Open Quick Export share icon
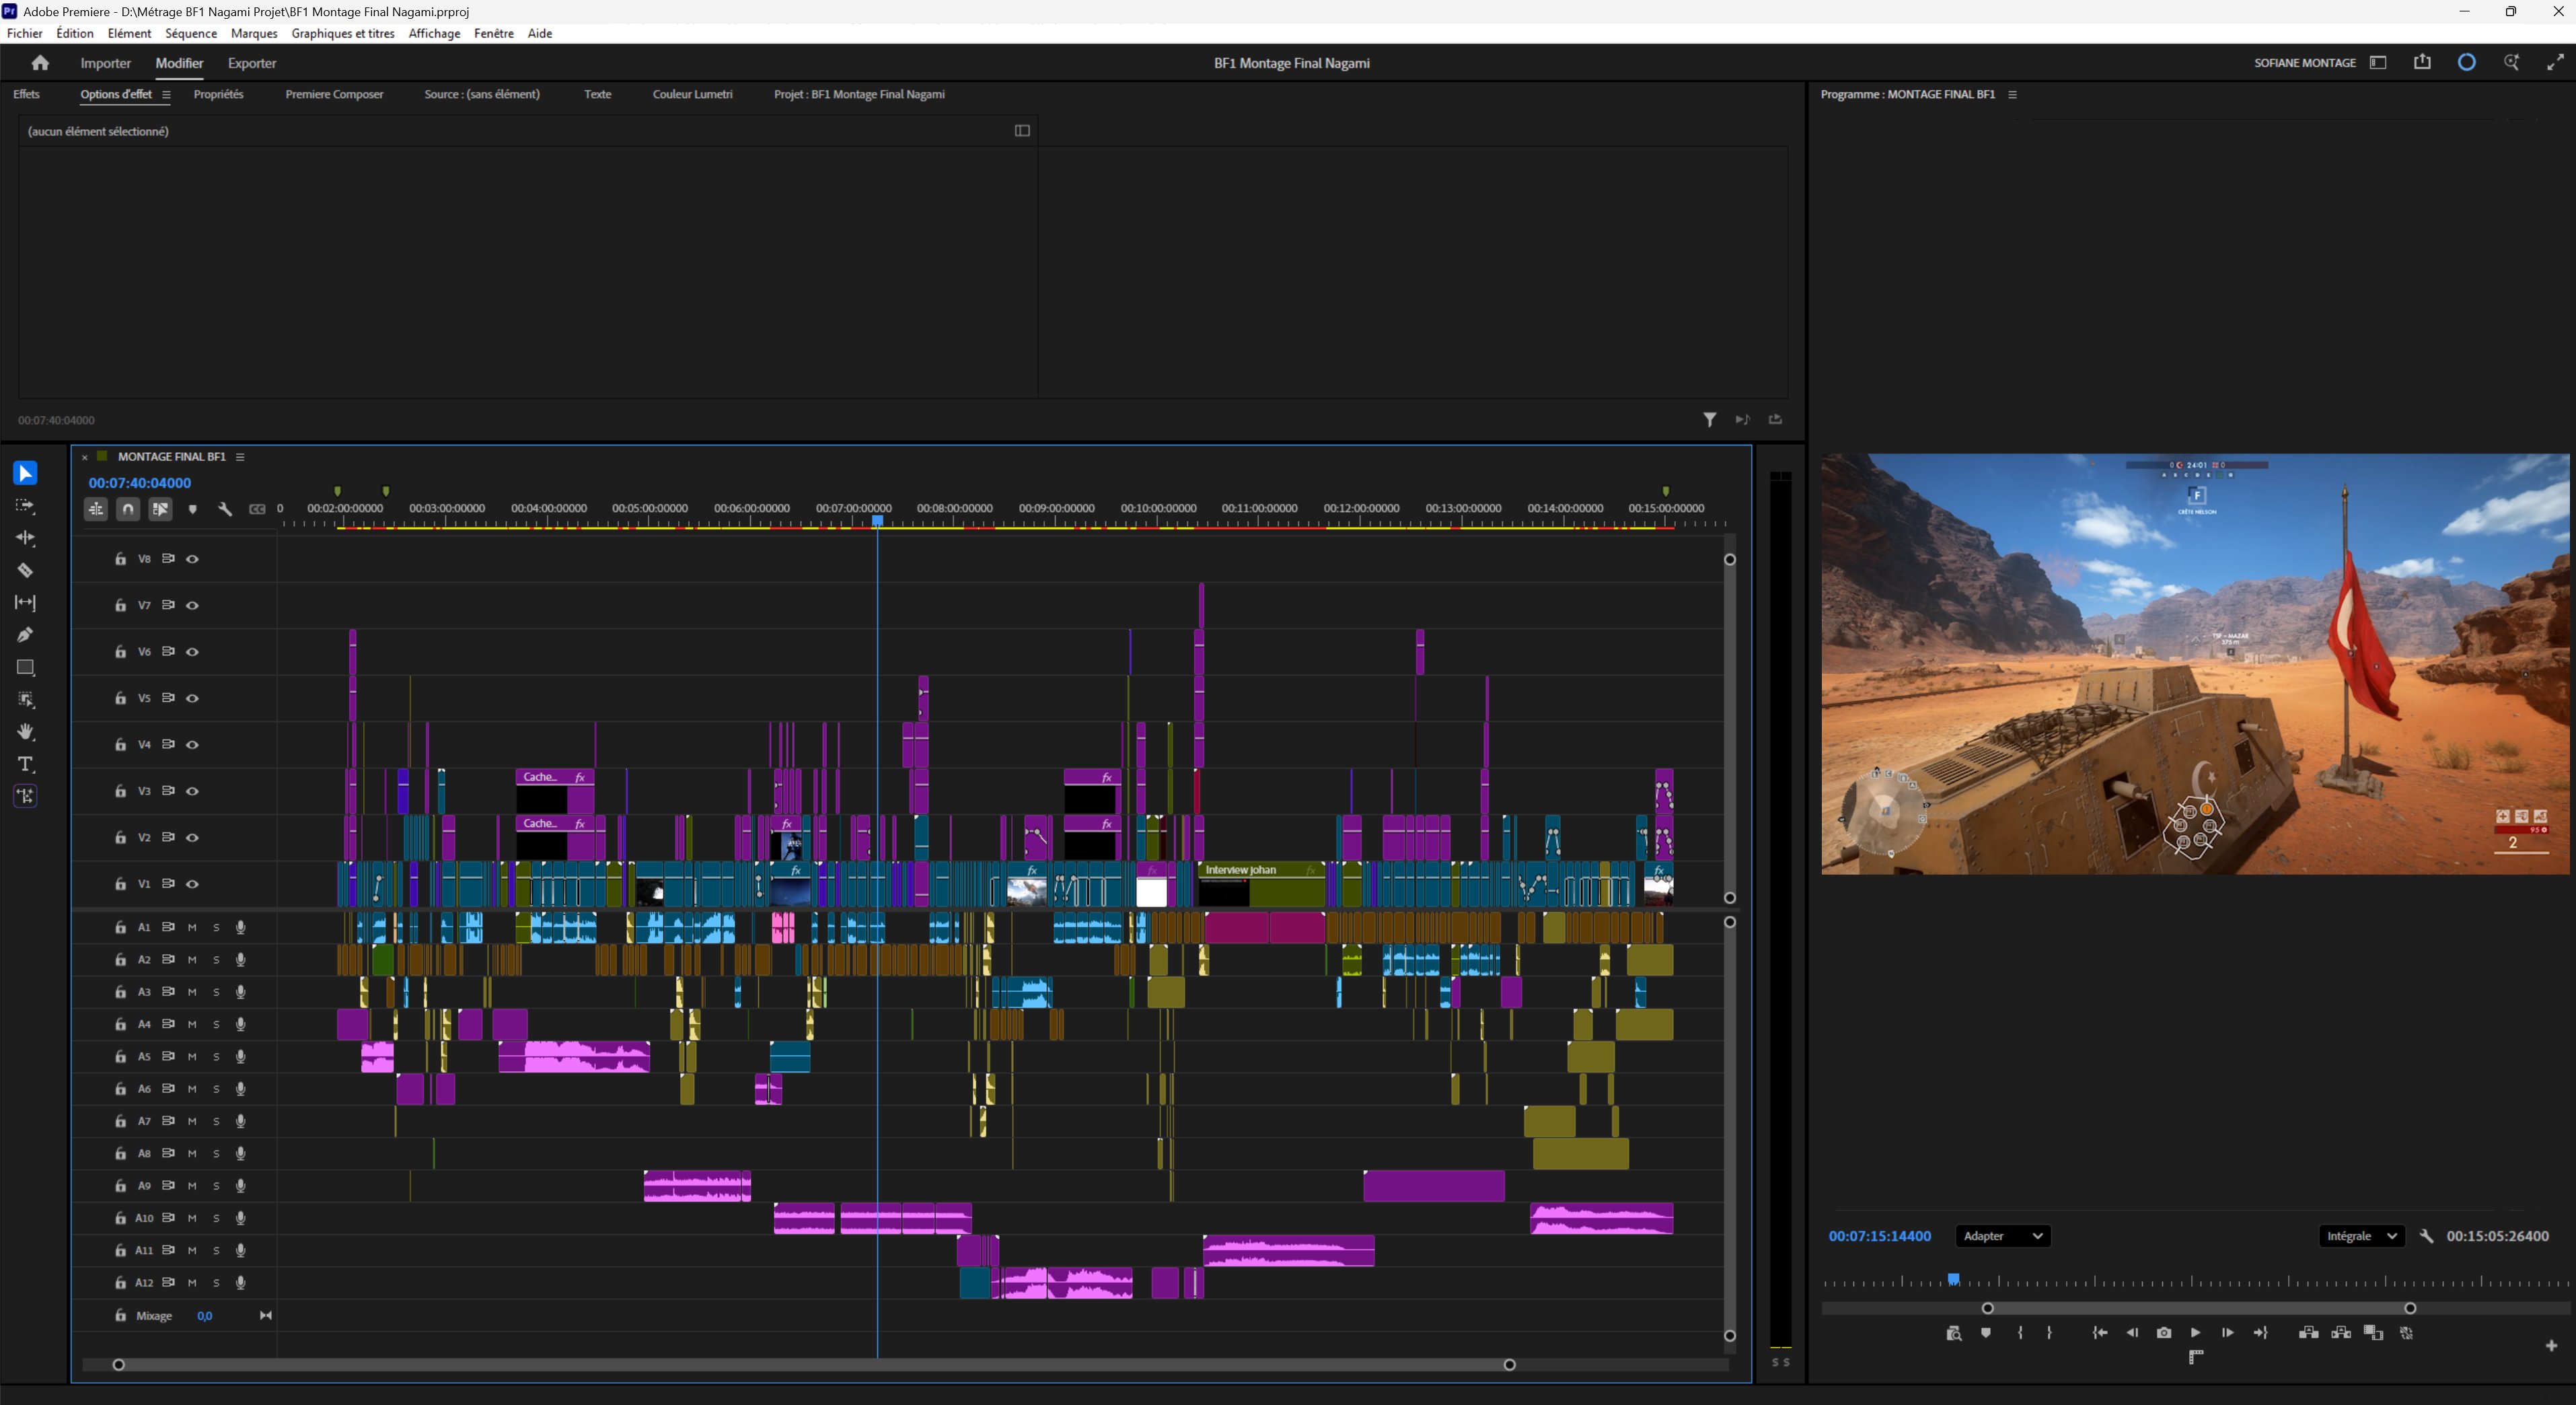Image resolution: width=2576 pixels, height=1405 pixels. point(2422,62)
